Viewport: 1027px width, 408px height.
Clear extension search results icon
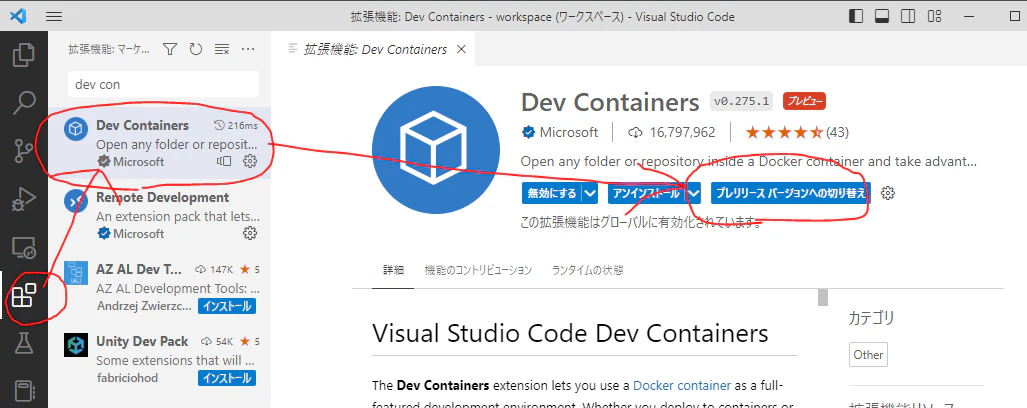click(222, 49)
